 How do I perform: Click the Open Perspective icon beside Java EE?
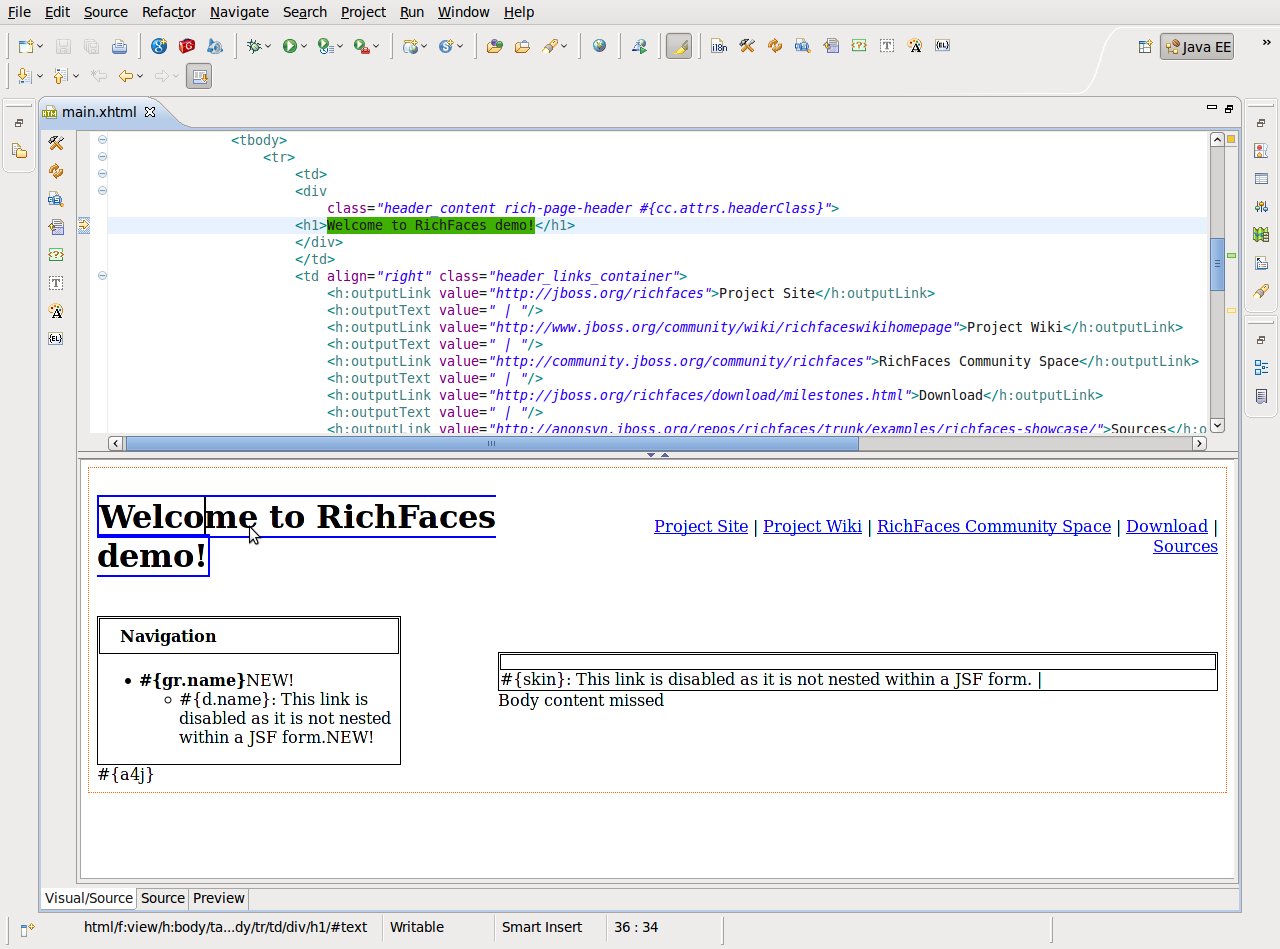pos(1145,47)
